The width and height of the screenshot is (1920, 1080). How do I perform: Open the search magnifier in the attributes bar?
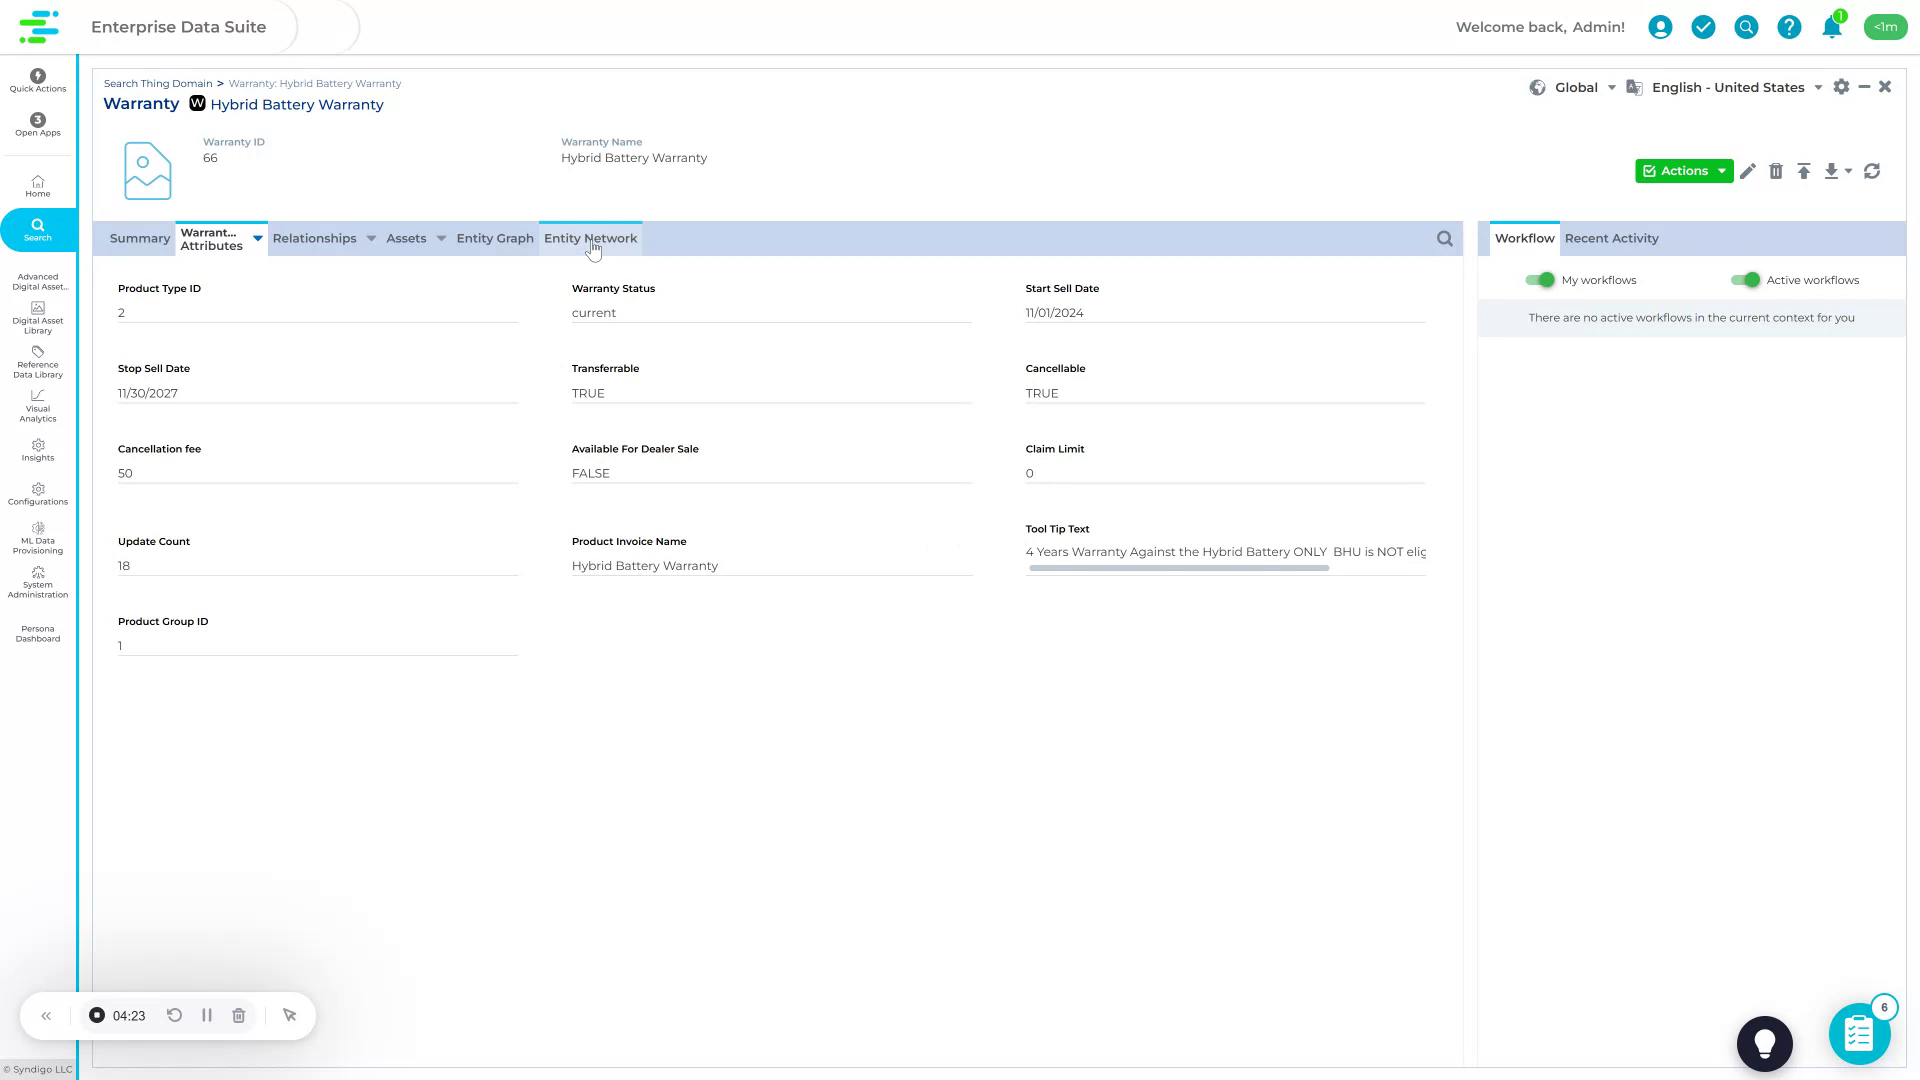point(1444,238)
